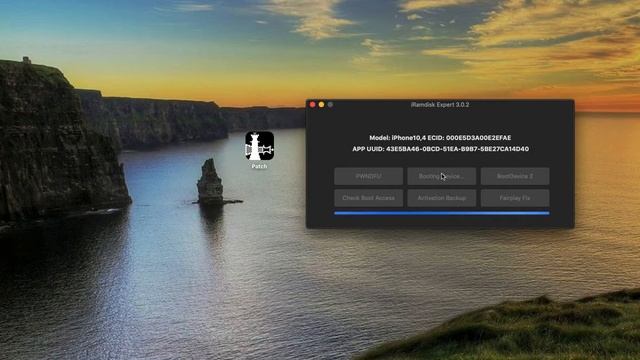640x360 pixels.
Task: Click the APP UUID text line
Action: pyautogui.click(x=440, y=149)
